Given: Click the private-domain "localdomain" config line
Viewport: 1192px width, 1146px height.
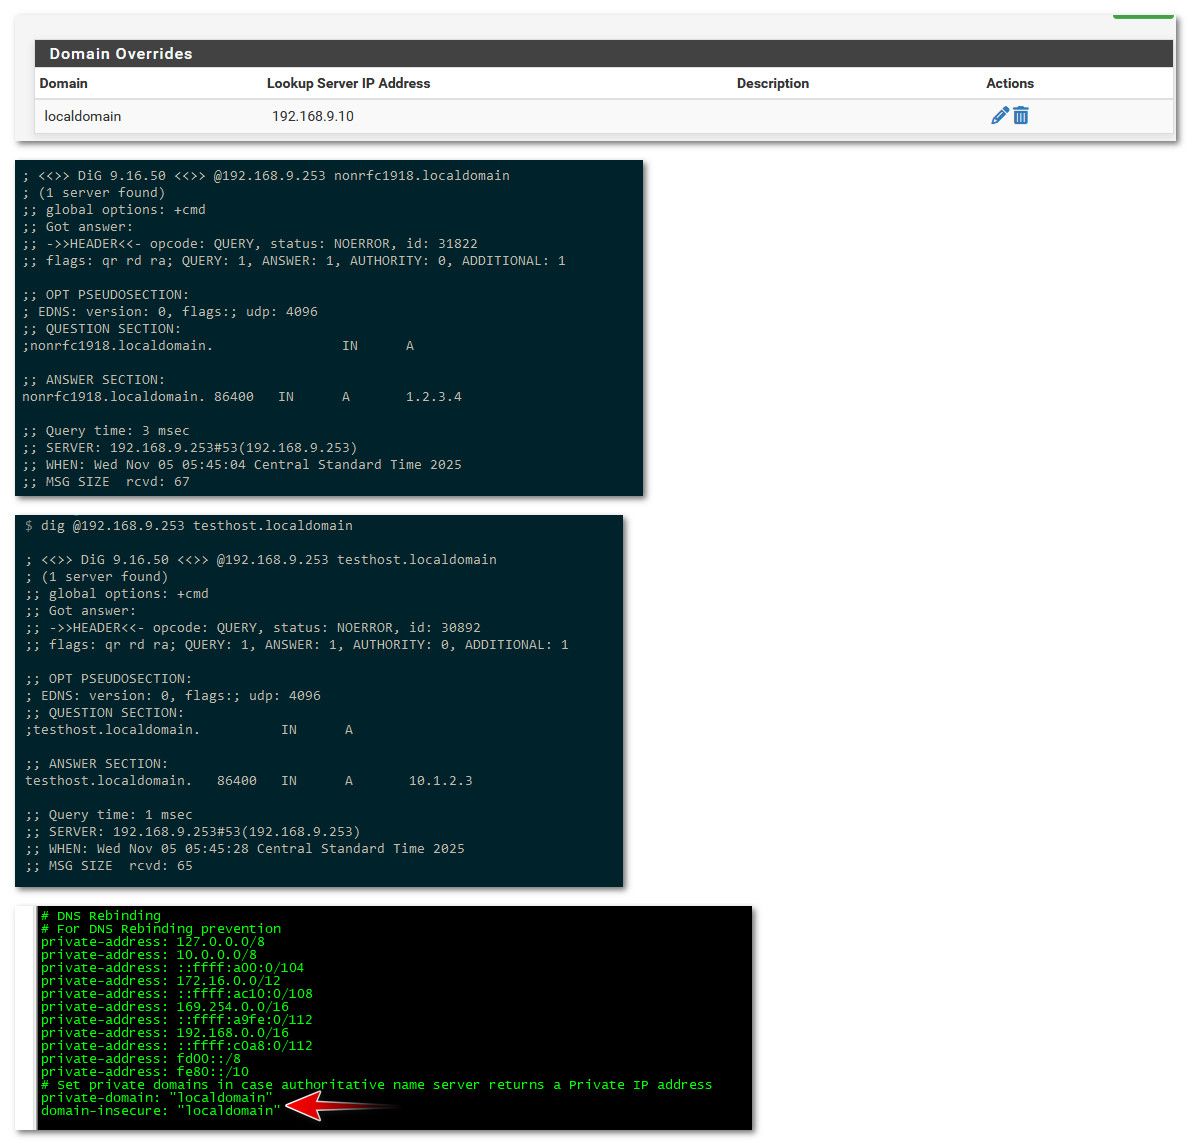Looking at the screenshot, I should pos(156,1098).
